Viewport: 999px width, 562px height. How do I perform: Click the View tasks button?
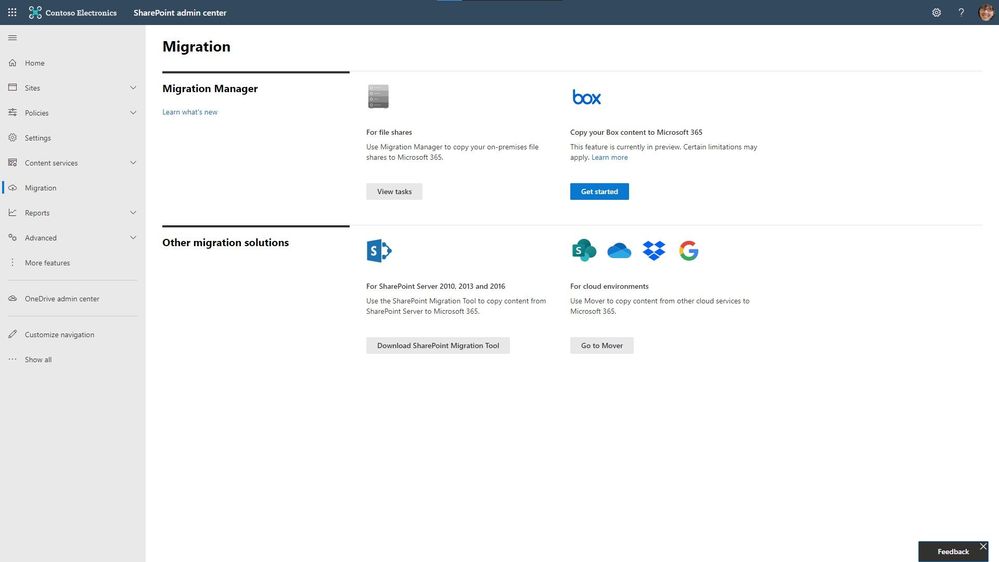394,191
